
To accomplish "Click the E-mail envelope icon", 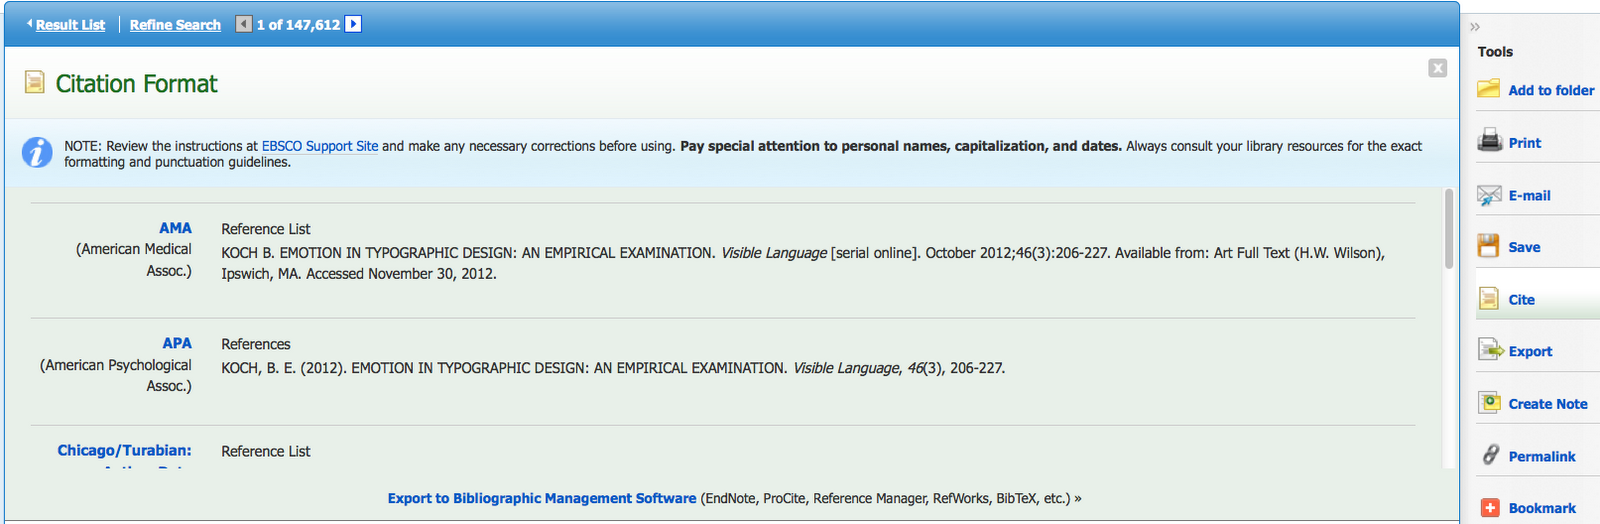I will [x=1489, y=195].
